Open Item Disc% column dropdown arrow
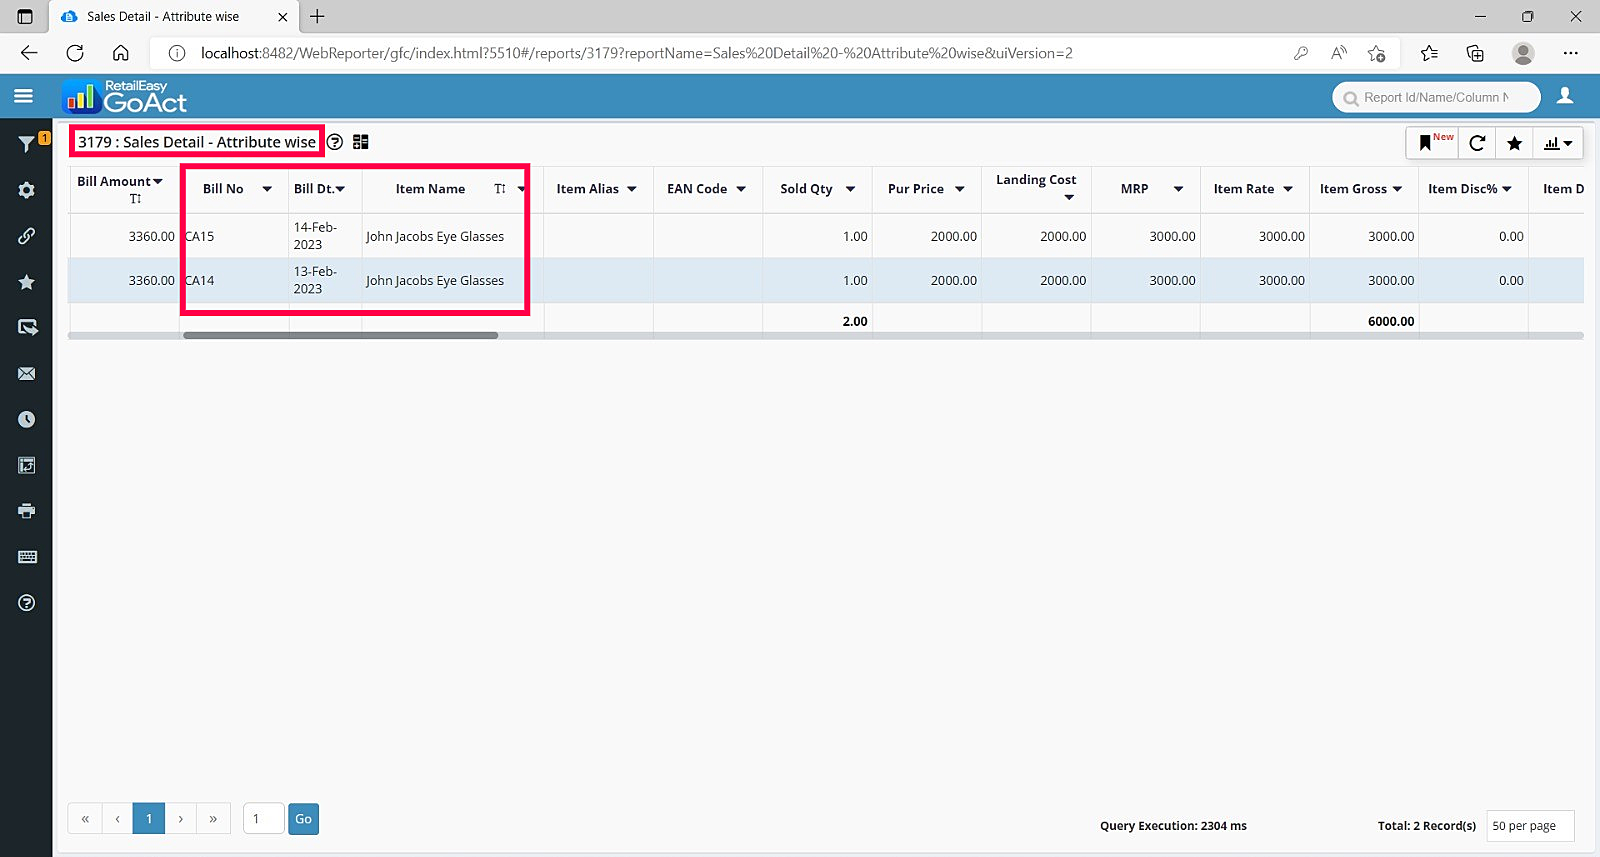Viewport: 1600px width, 857px height. pos(1507,189)
